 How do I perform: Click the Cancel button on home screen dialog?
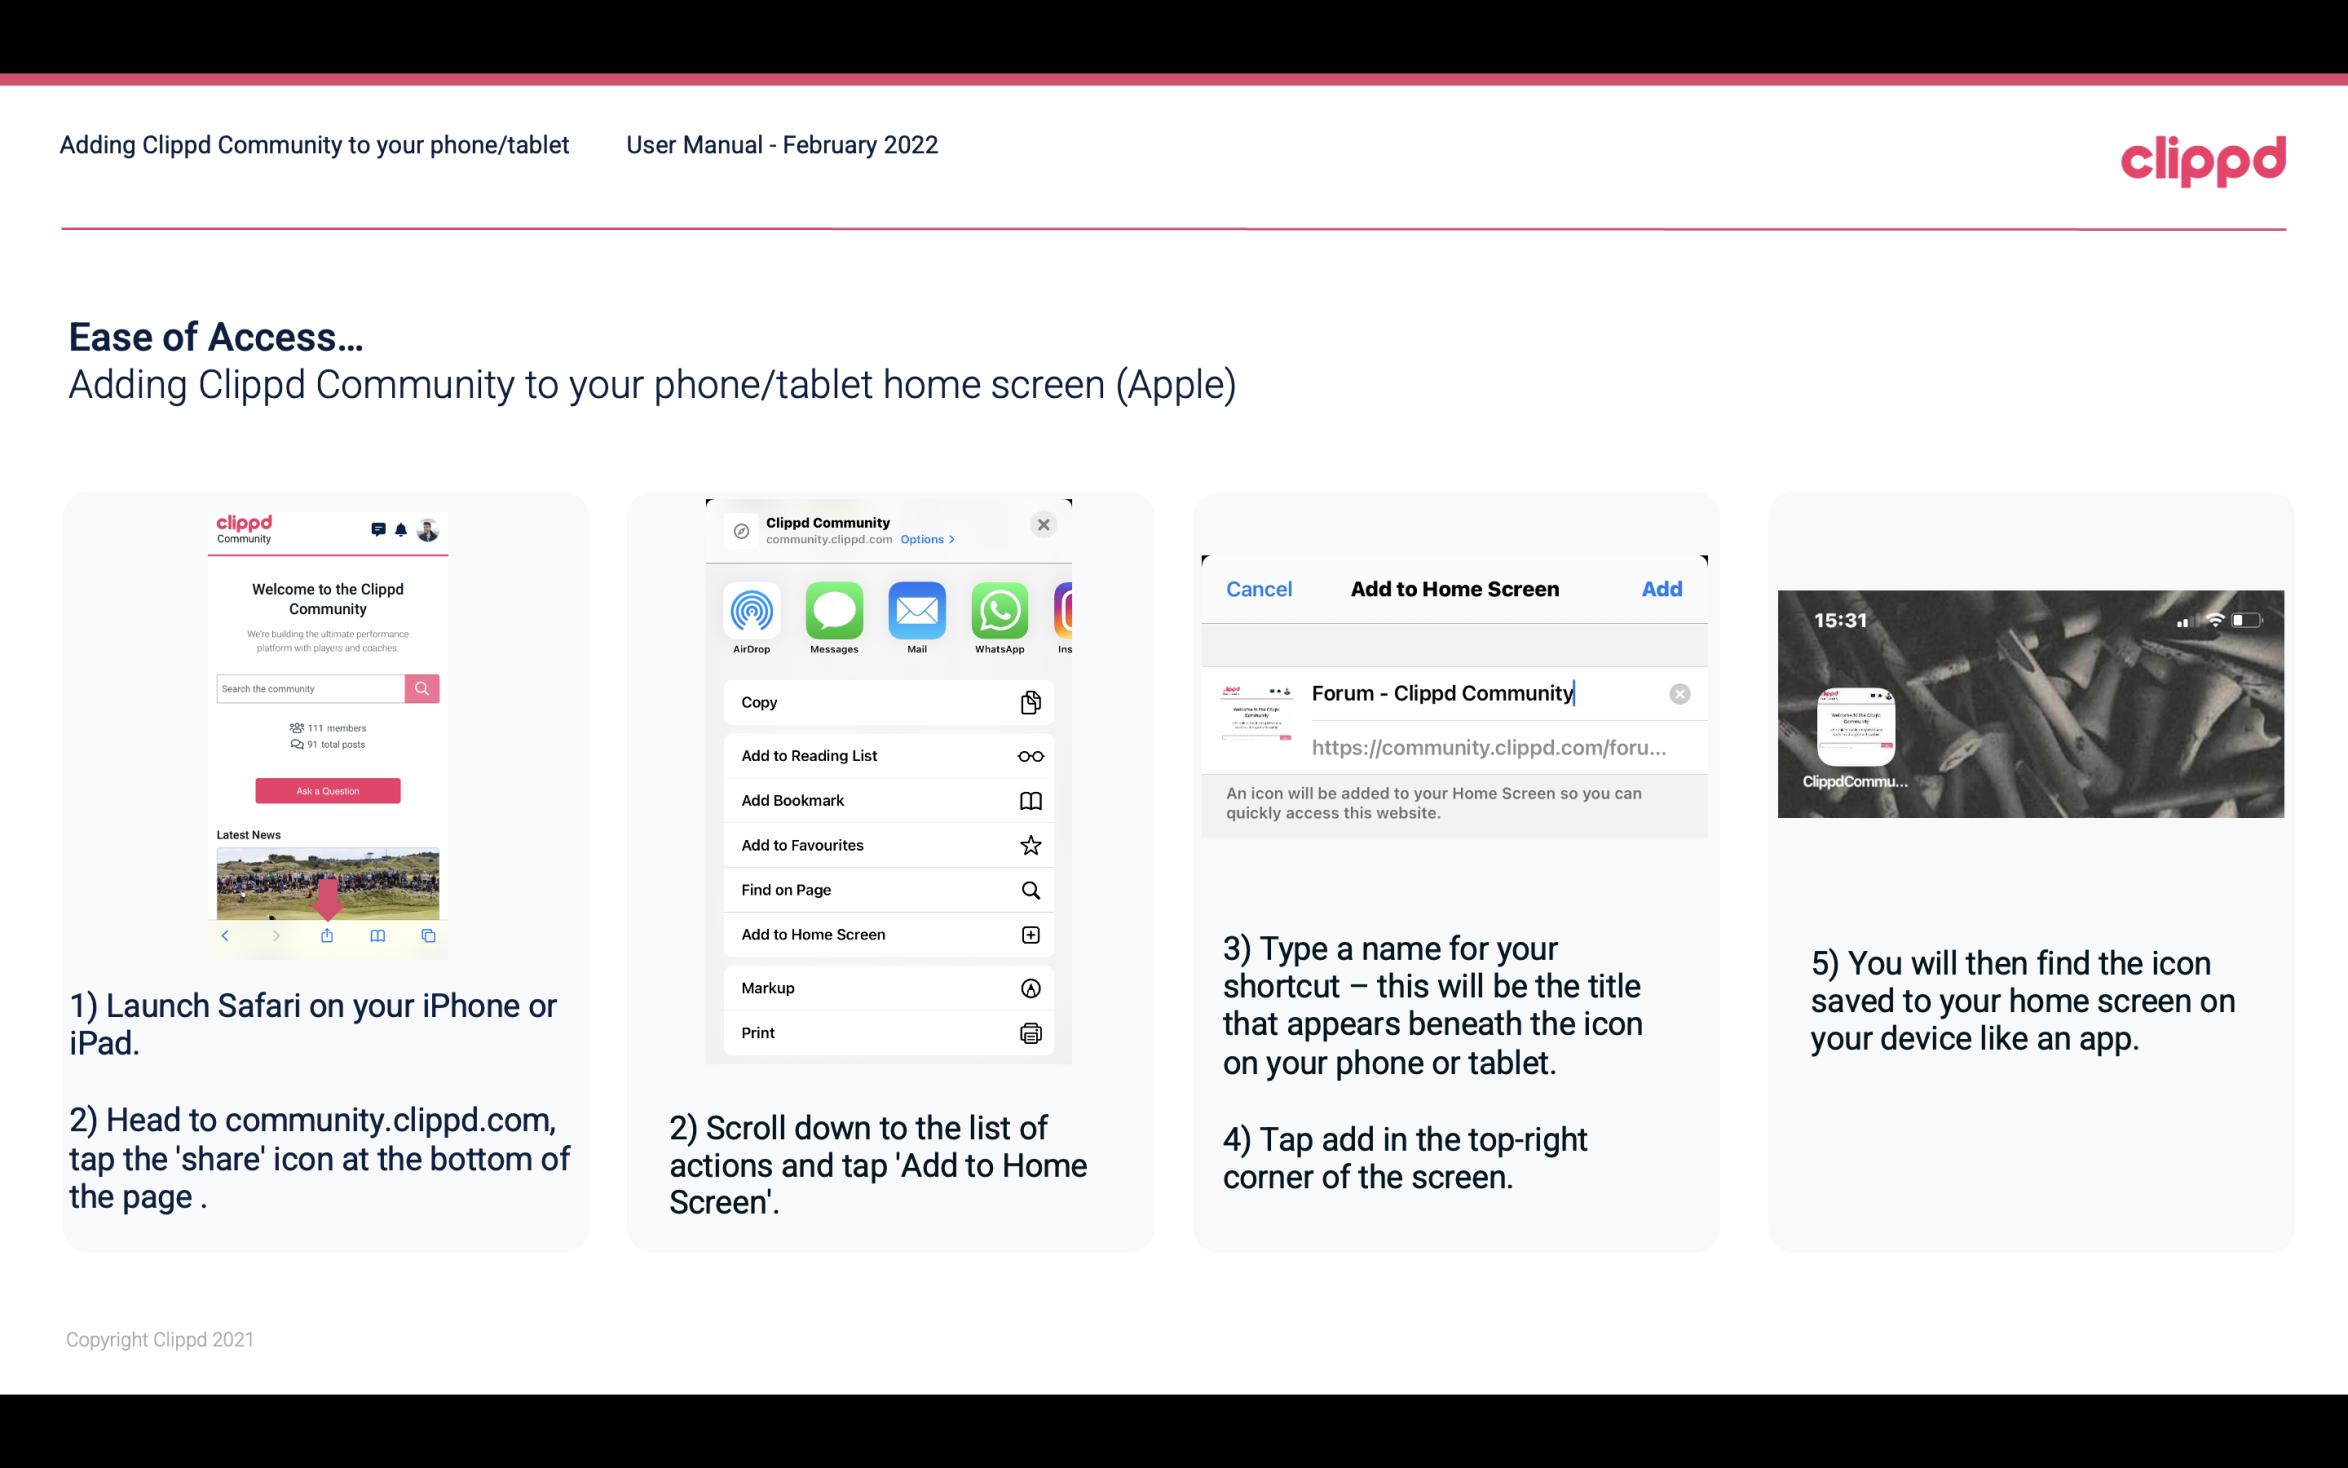point(1258,589)
